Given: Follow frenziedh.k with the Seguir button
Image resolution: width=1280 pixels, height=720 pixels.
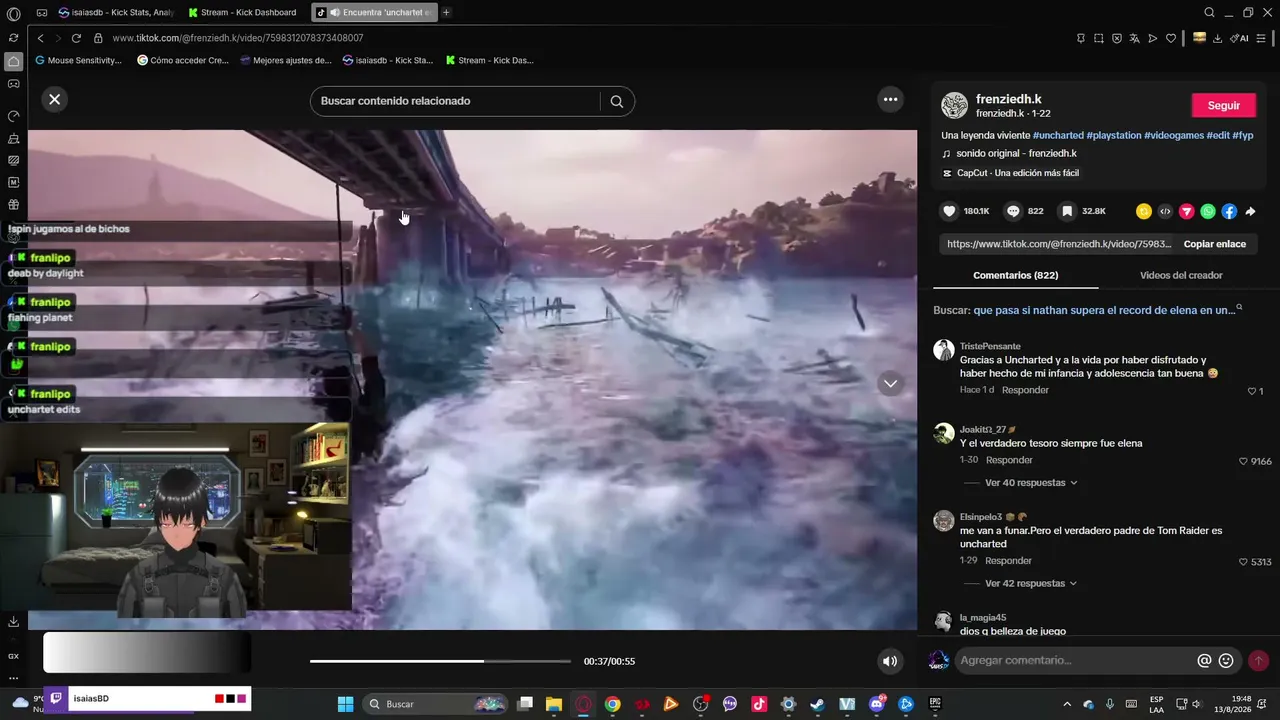Looking at the screenshot, I should click(x=1223, y=105).
